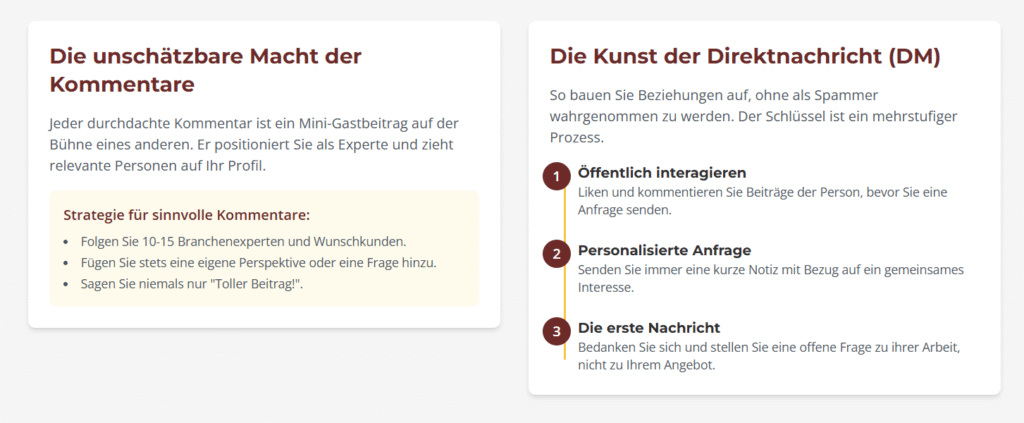Click the yellow timeline line between steps 2 and 3
Image resolution: width=1024 pixels, height=423 pixels.
564,293
